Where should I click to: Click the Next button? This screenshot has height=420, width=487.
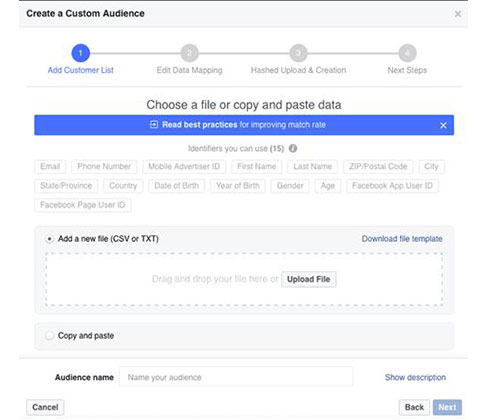coord(447,407)
